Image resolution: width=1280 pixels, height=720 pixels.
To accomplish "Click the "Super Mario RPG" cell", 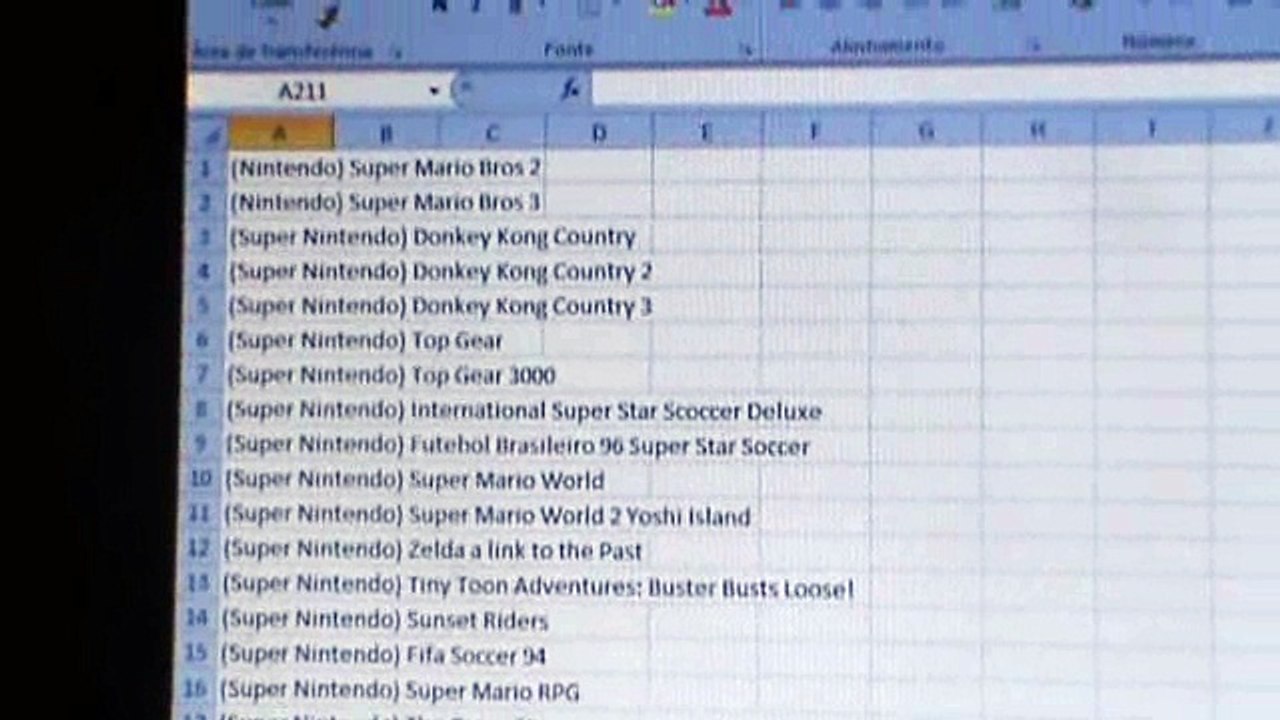I will click(x=399, y=691).
